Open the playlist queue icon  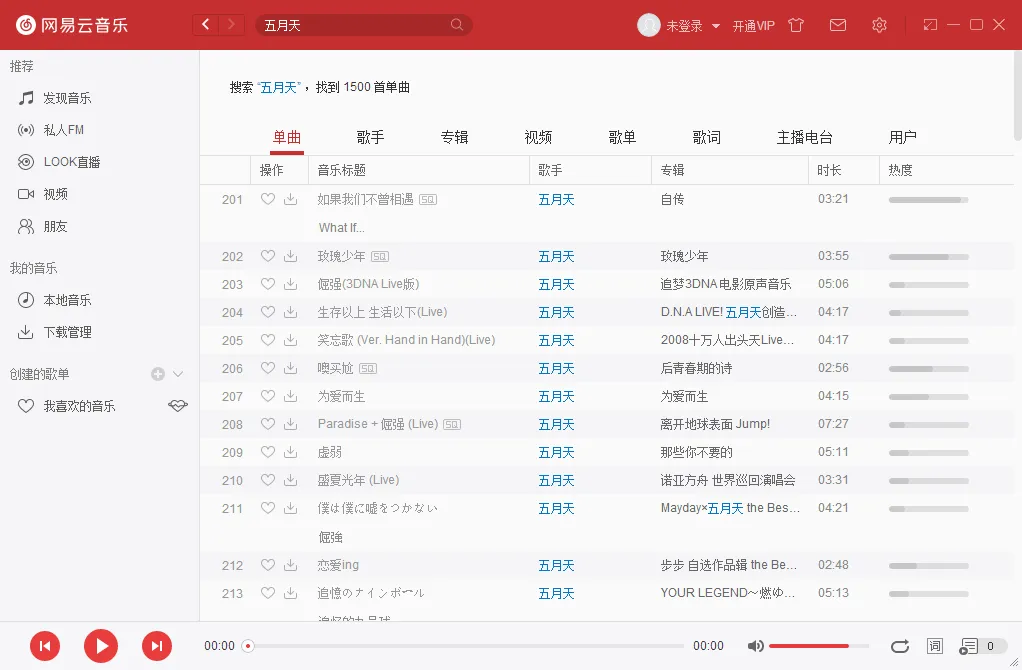pyautogui.click(x=969, y=646)
